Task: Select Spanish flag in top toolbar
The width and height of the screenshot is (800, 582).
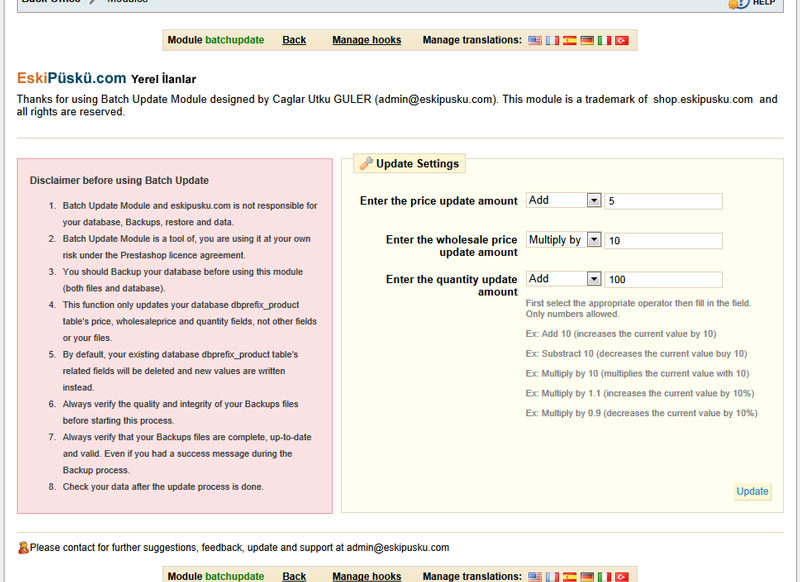Action: pos(569,40)
